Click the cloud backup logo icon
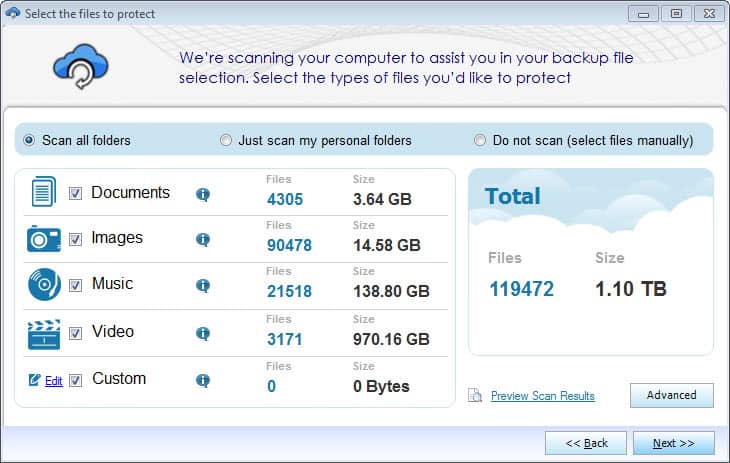Image resolution: width=730 pixels, height=463 pixels. coord(81,66)
